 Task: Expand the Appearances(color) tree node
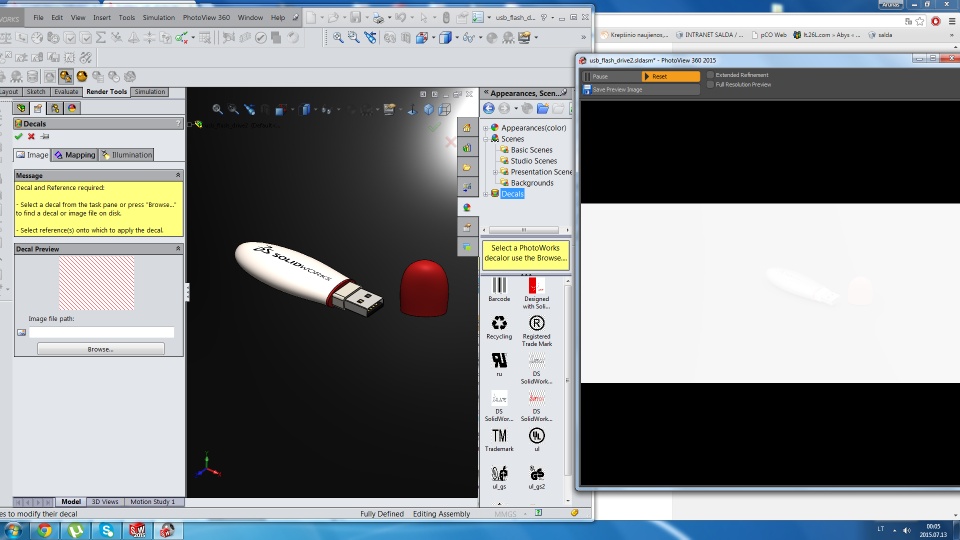[x=486, y=128]
